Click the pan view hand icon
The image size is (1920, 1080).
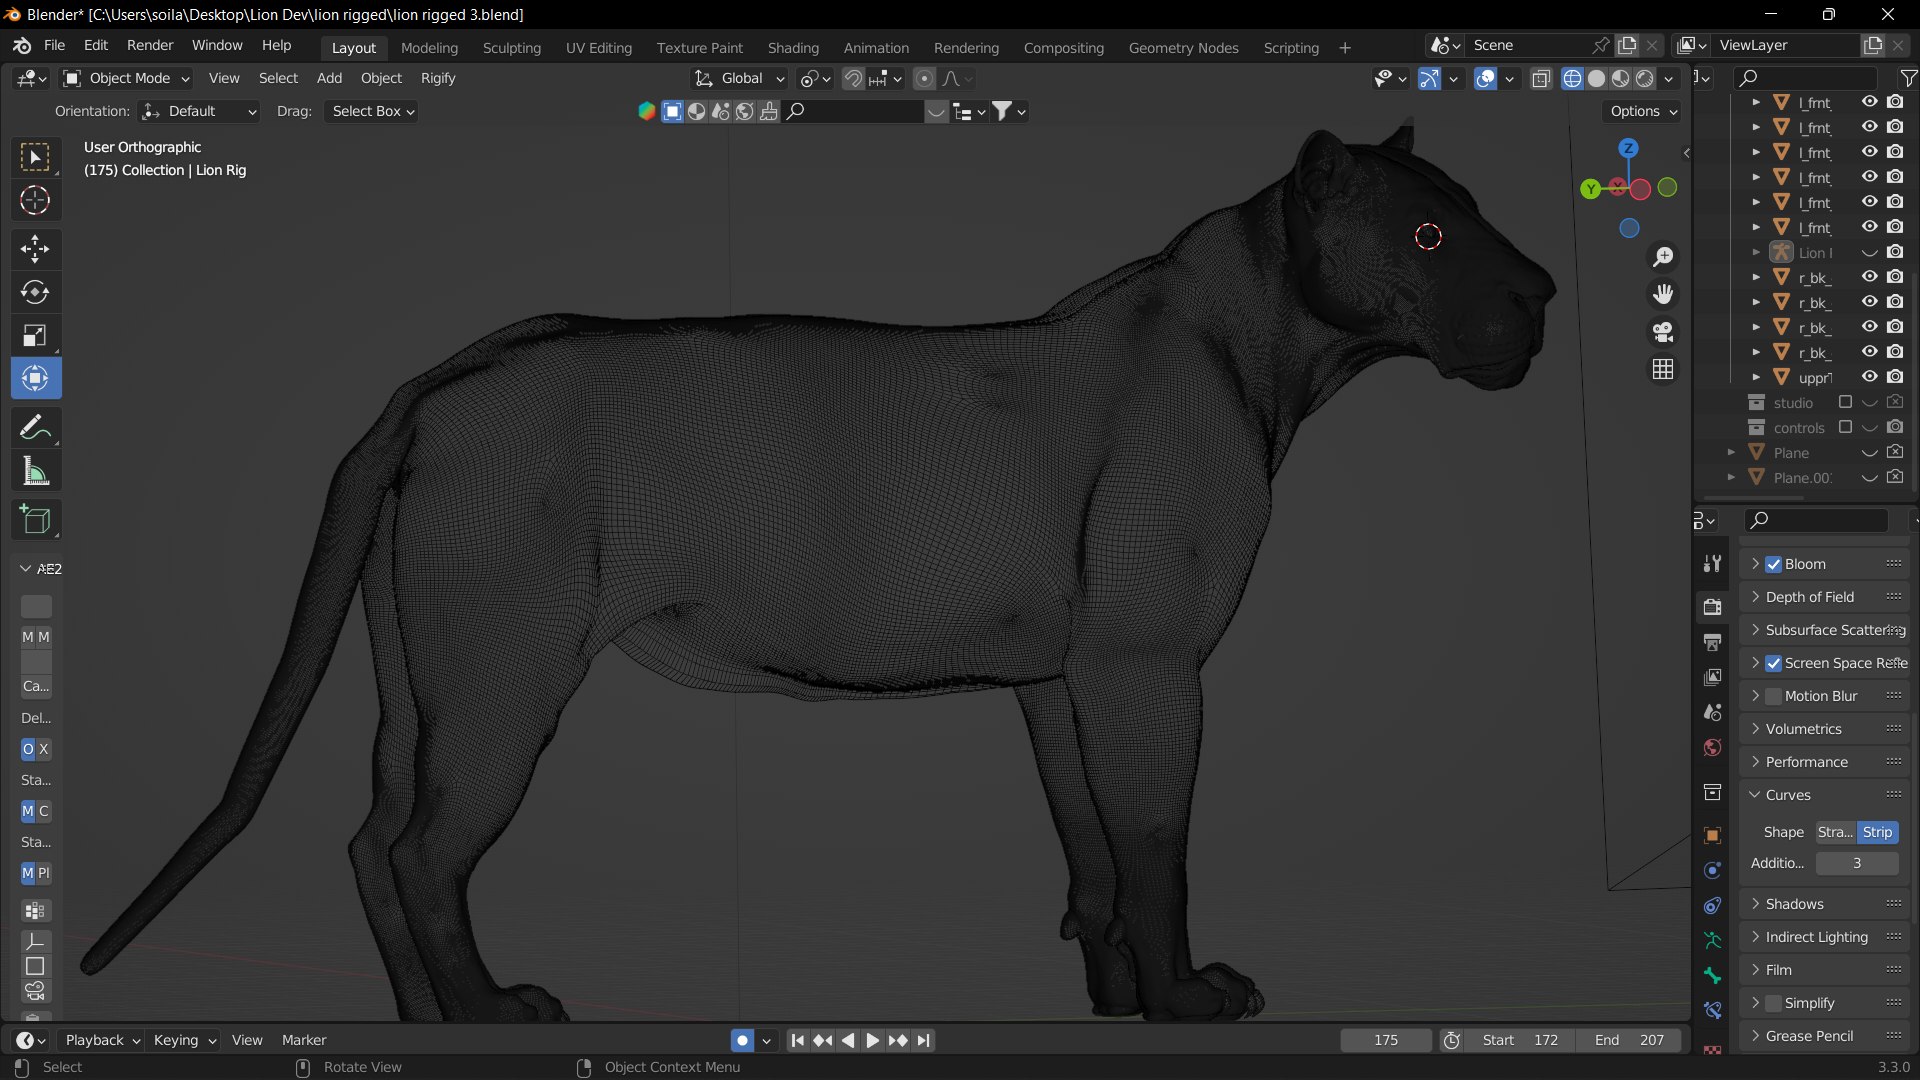(1663, 294)
